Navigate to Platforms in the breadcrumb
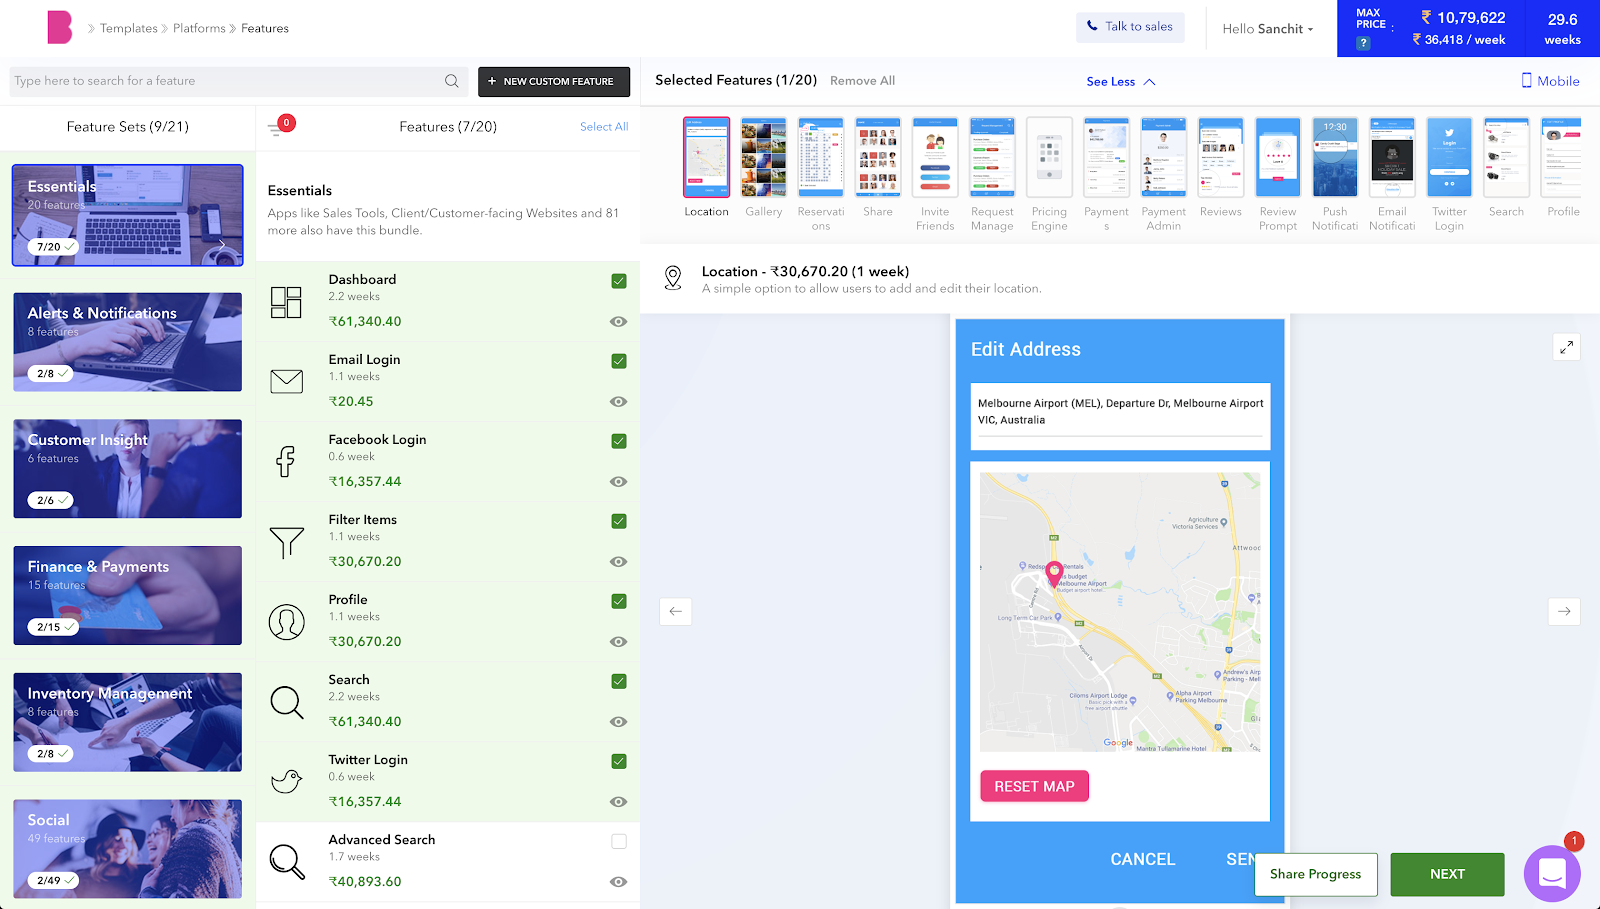 pyautogui.click(x=198, y=28)
